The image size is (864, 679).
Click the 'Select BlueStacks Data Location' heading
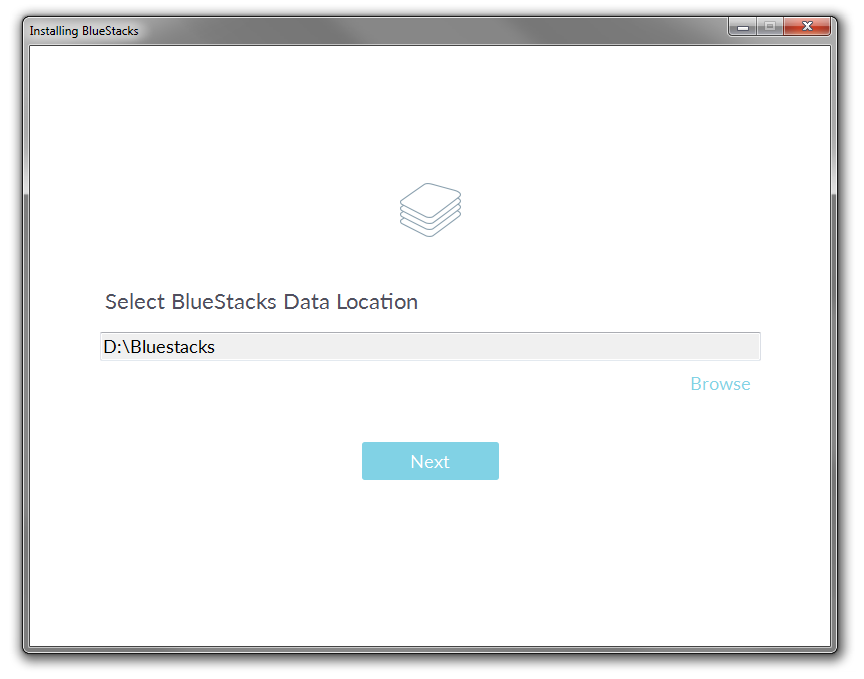(261, 302)
